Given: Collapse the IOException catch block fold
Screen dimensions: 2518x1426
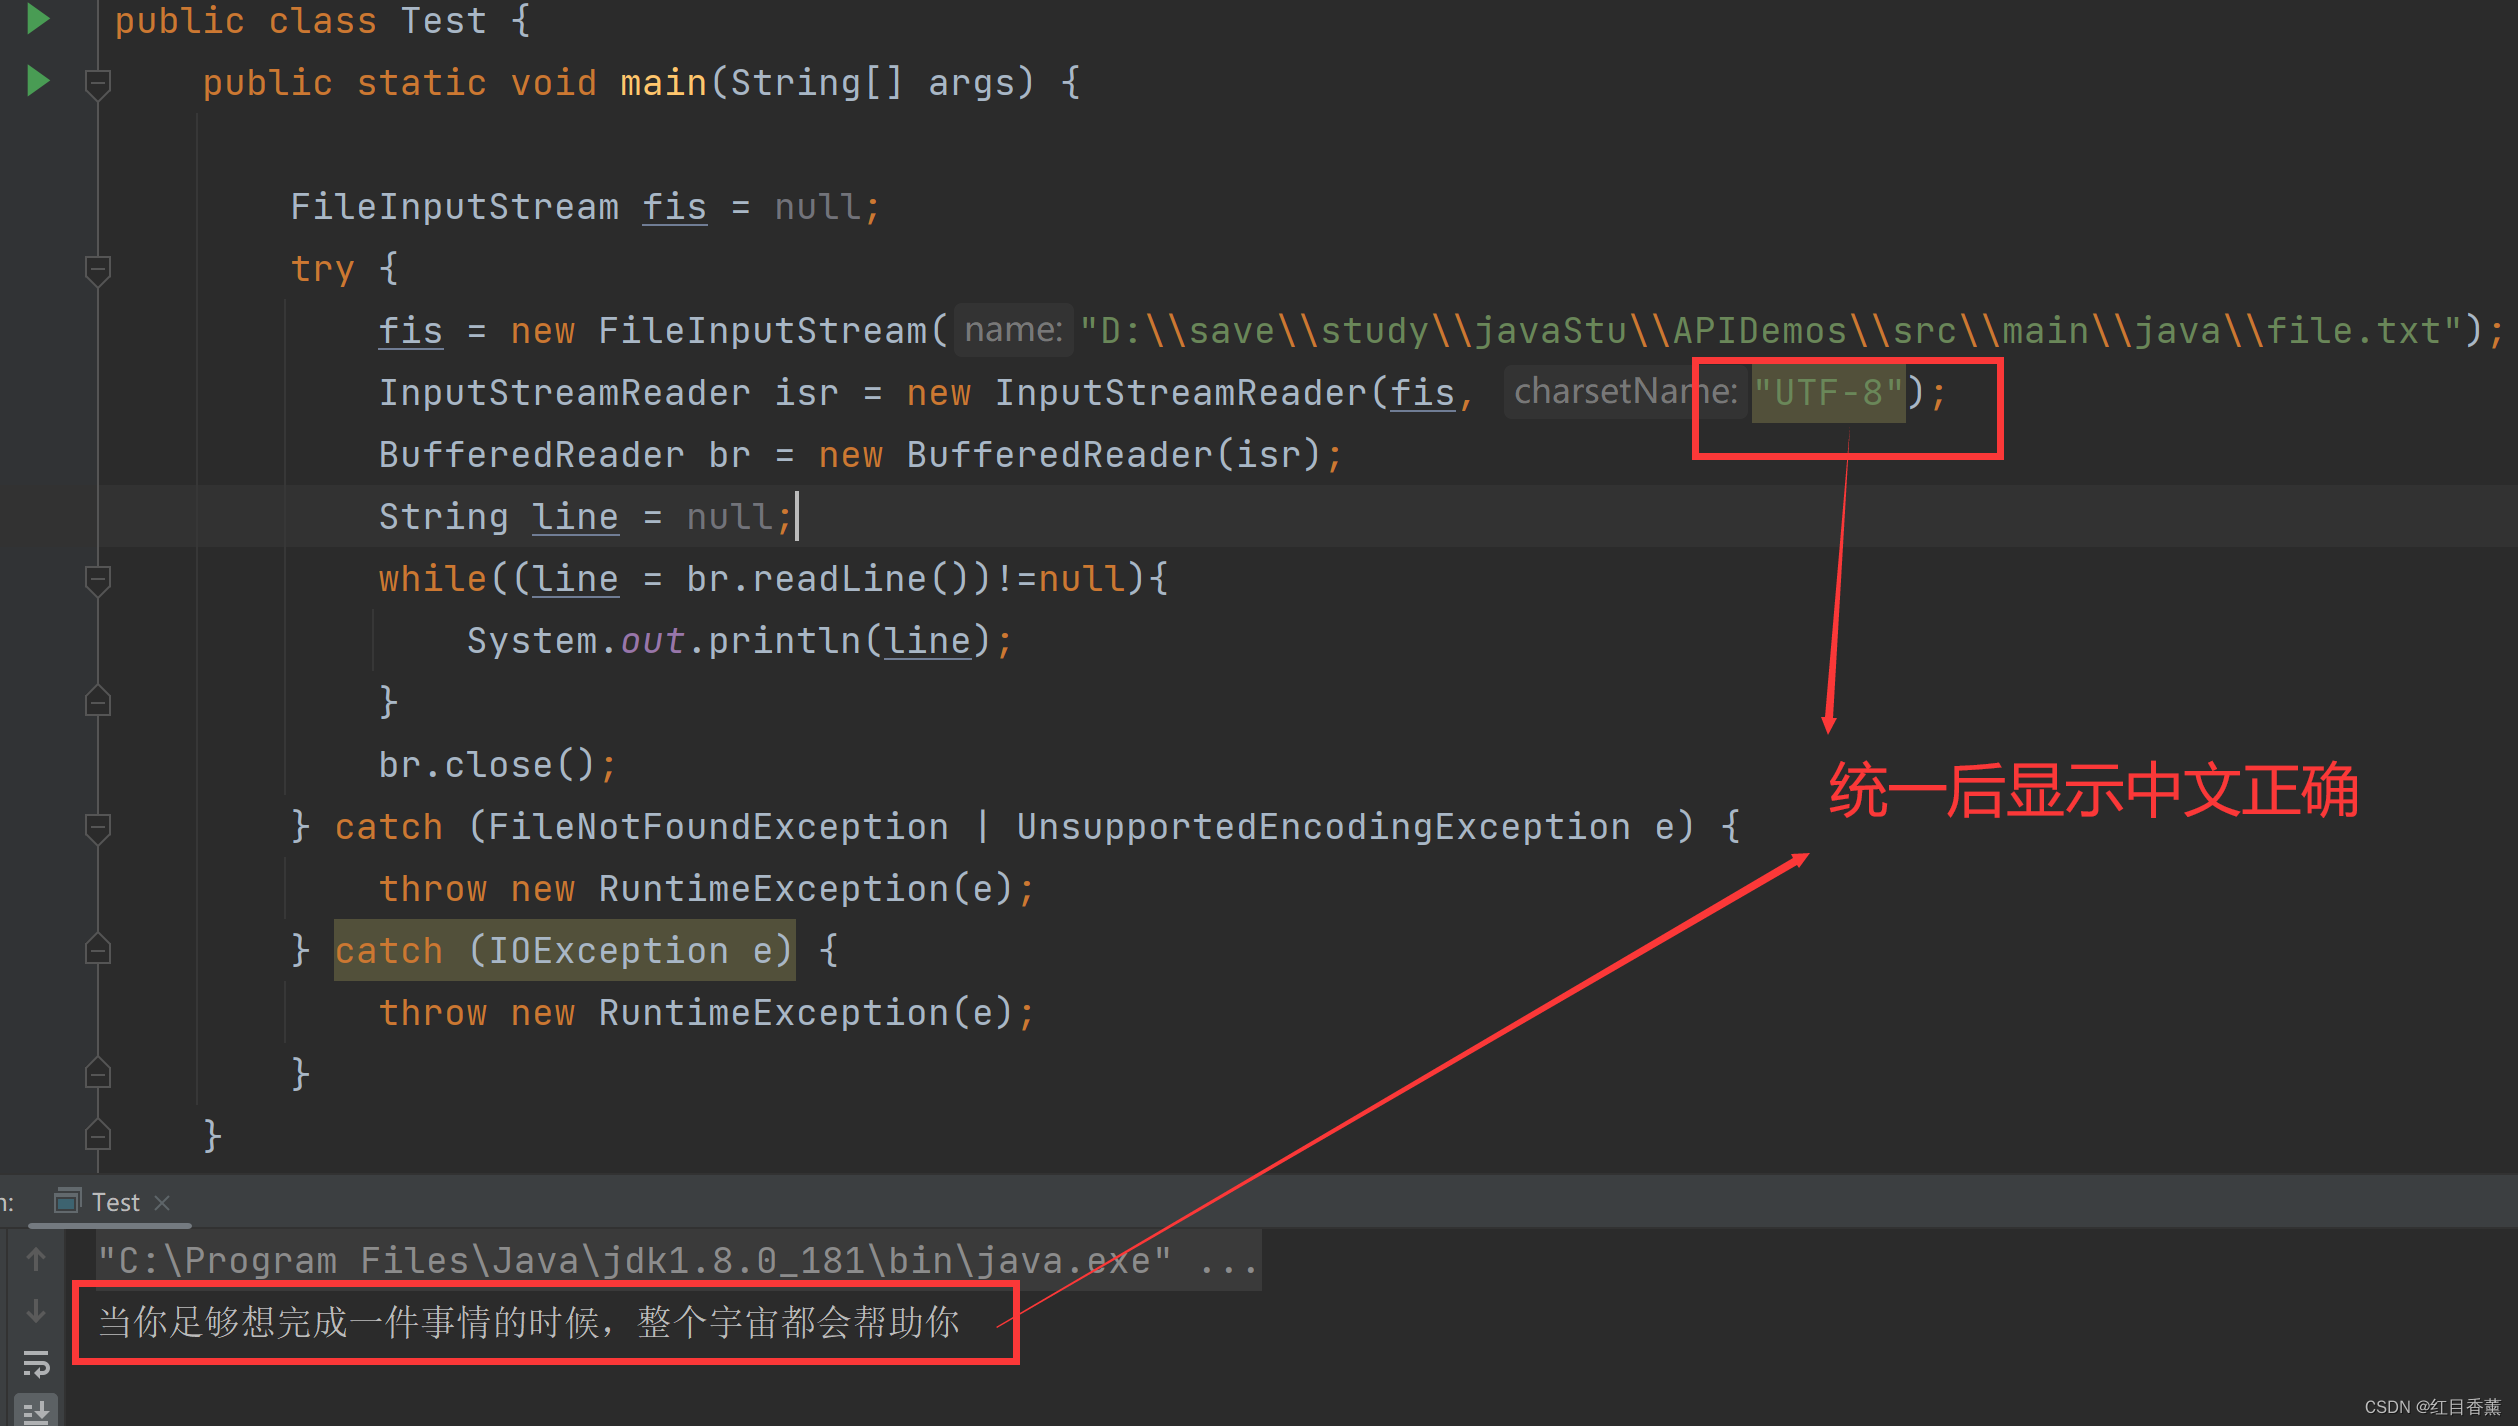Looking at the screenshot, I should point(97,949).
